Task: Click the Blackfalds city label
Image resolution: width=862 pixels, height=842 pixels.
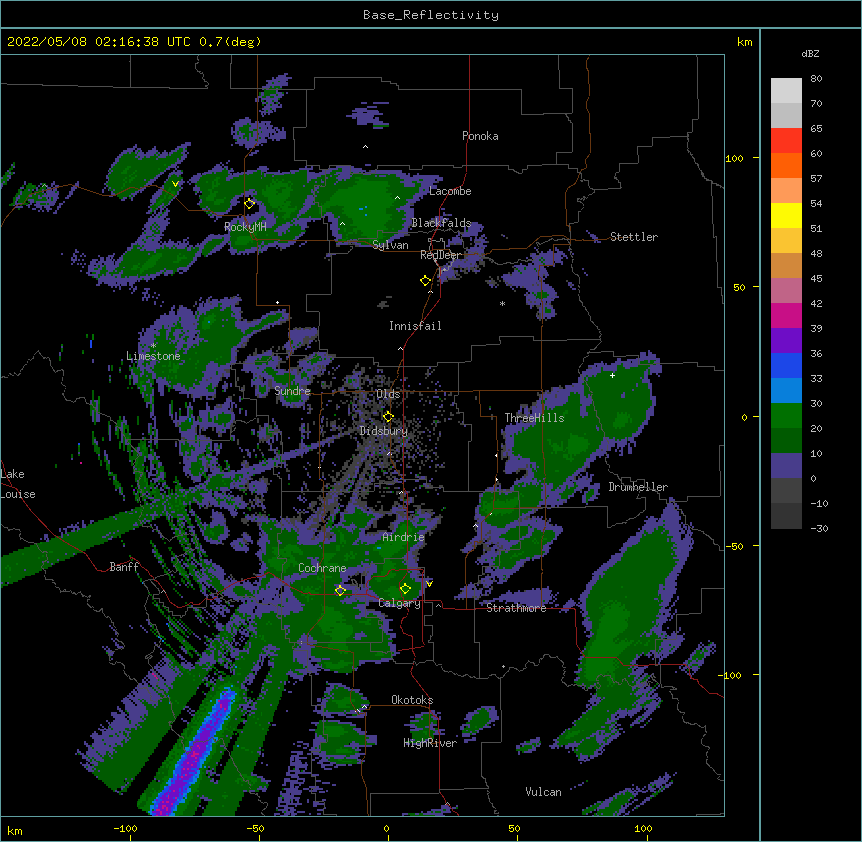Action: click(441, 223)
